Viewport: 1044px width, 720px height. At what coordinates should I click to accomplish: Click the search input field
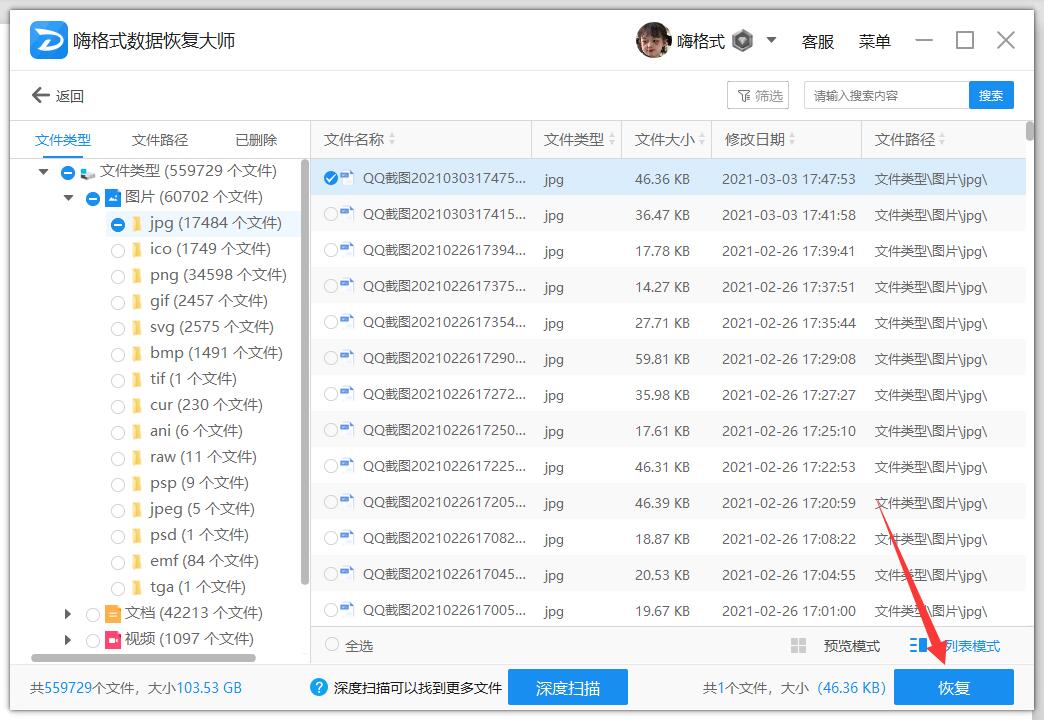coord(886,95)
